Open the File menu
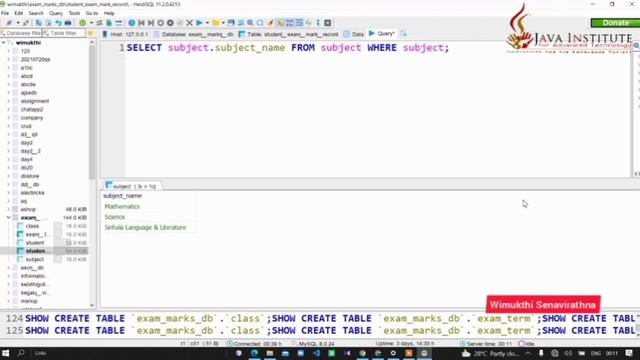The height and width of the screenshot is (360, 640). pyautogui.click(x=5, y=13)
